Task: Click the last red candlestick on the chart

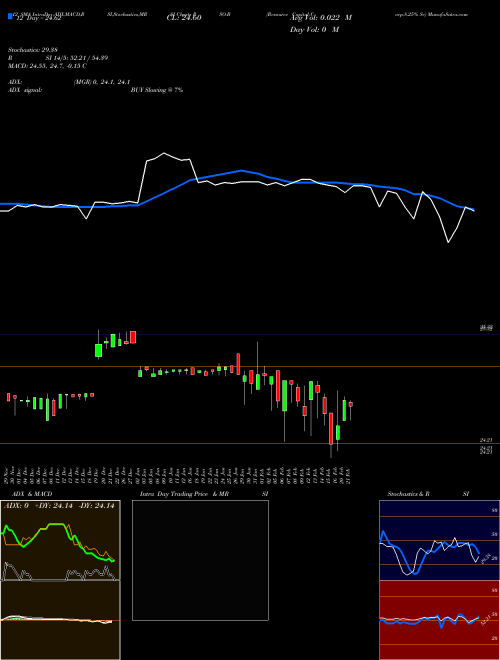Action: (x=351, y=405)
